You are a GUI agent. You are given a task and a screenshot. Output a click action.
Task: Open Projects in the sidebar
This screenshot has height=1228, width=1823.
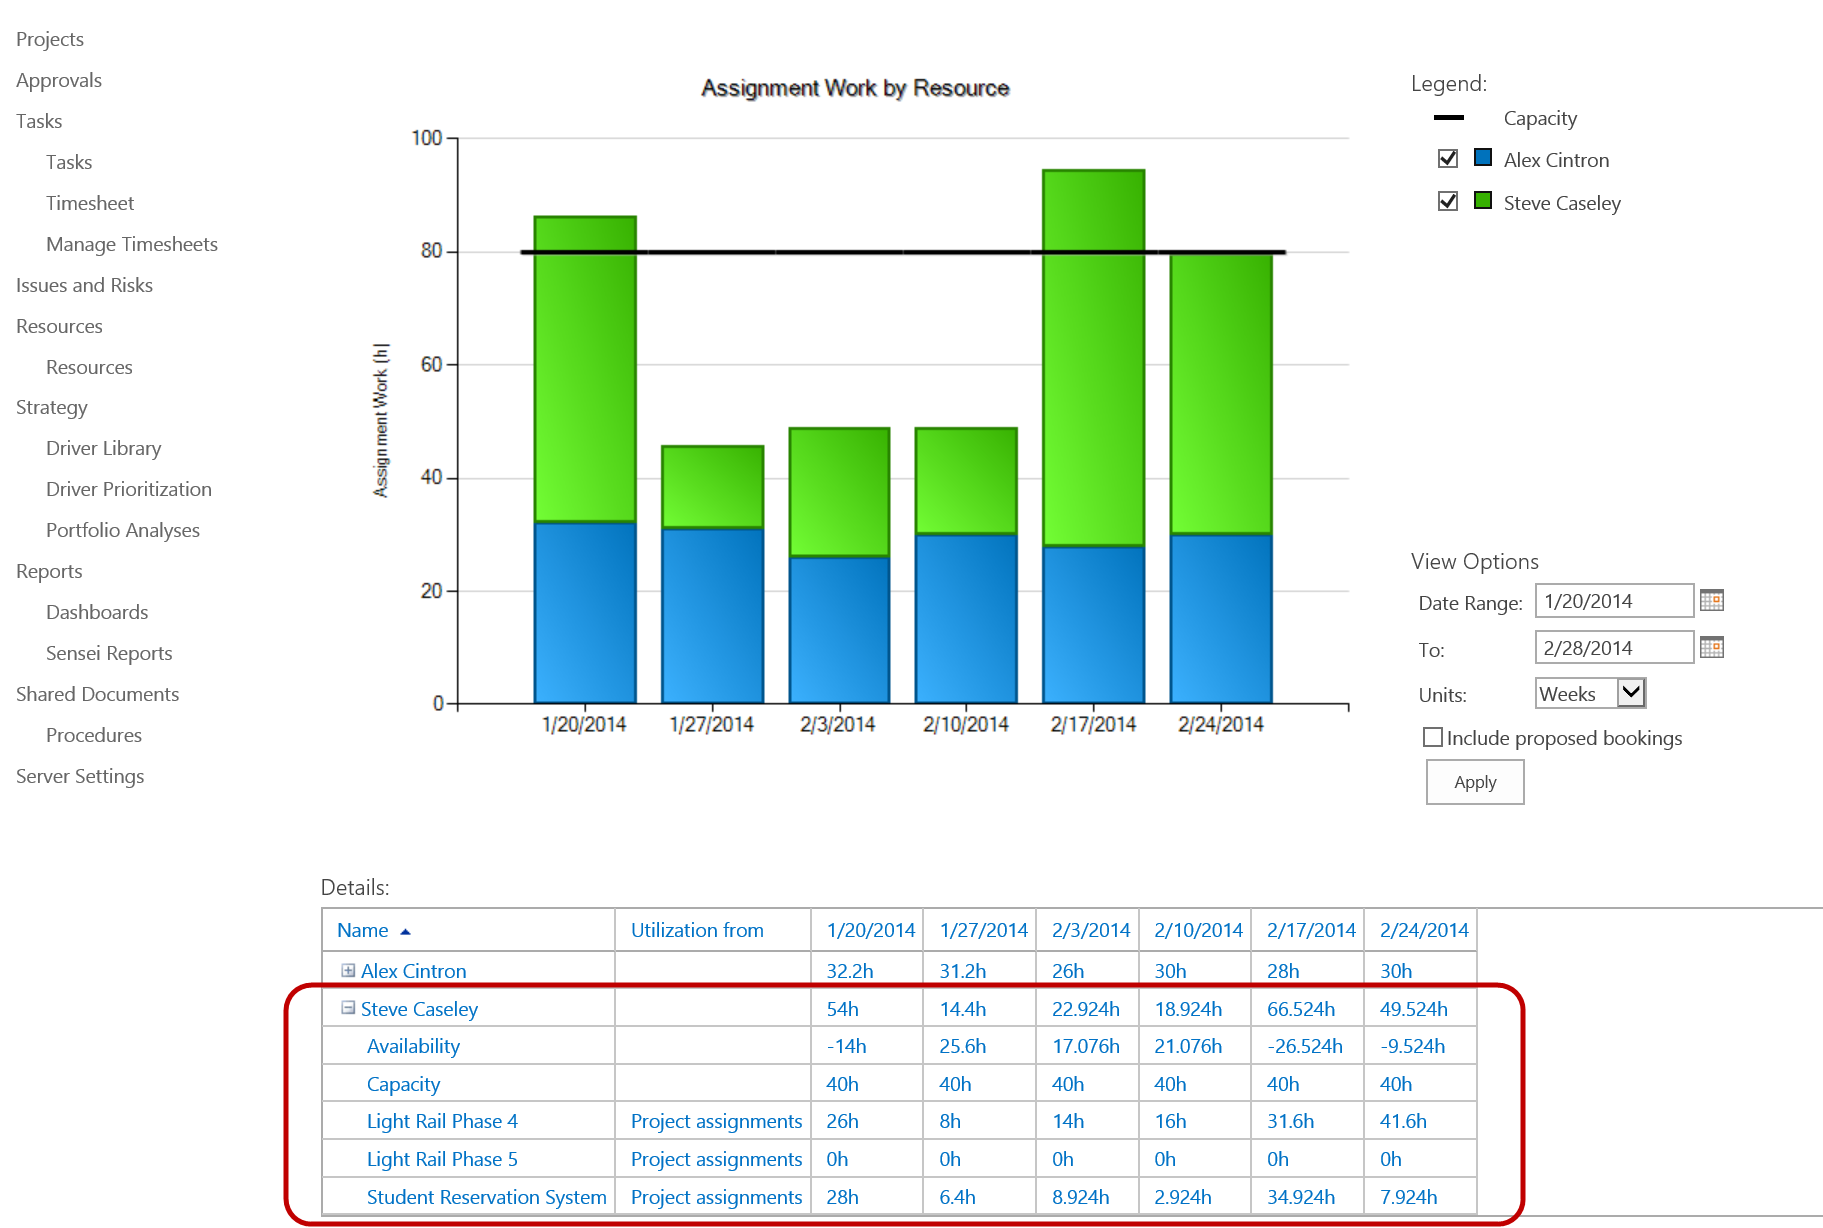pyautogui.click(x=50, y=39)
